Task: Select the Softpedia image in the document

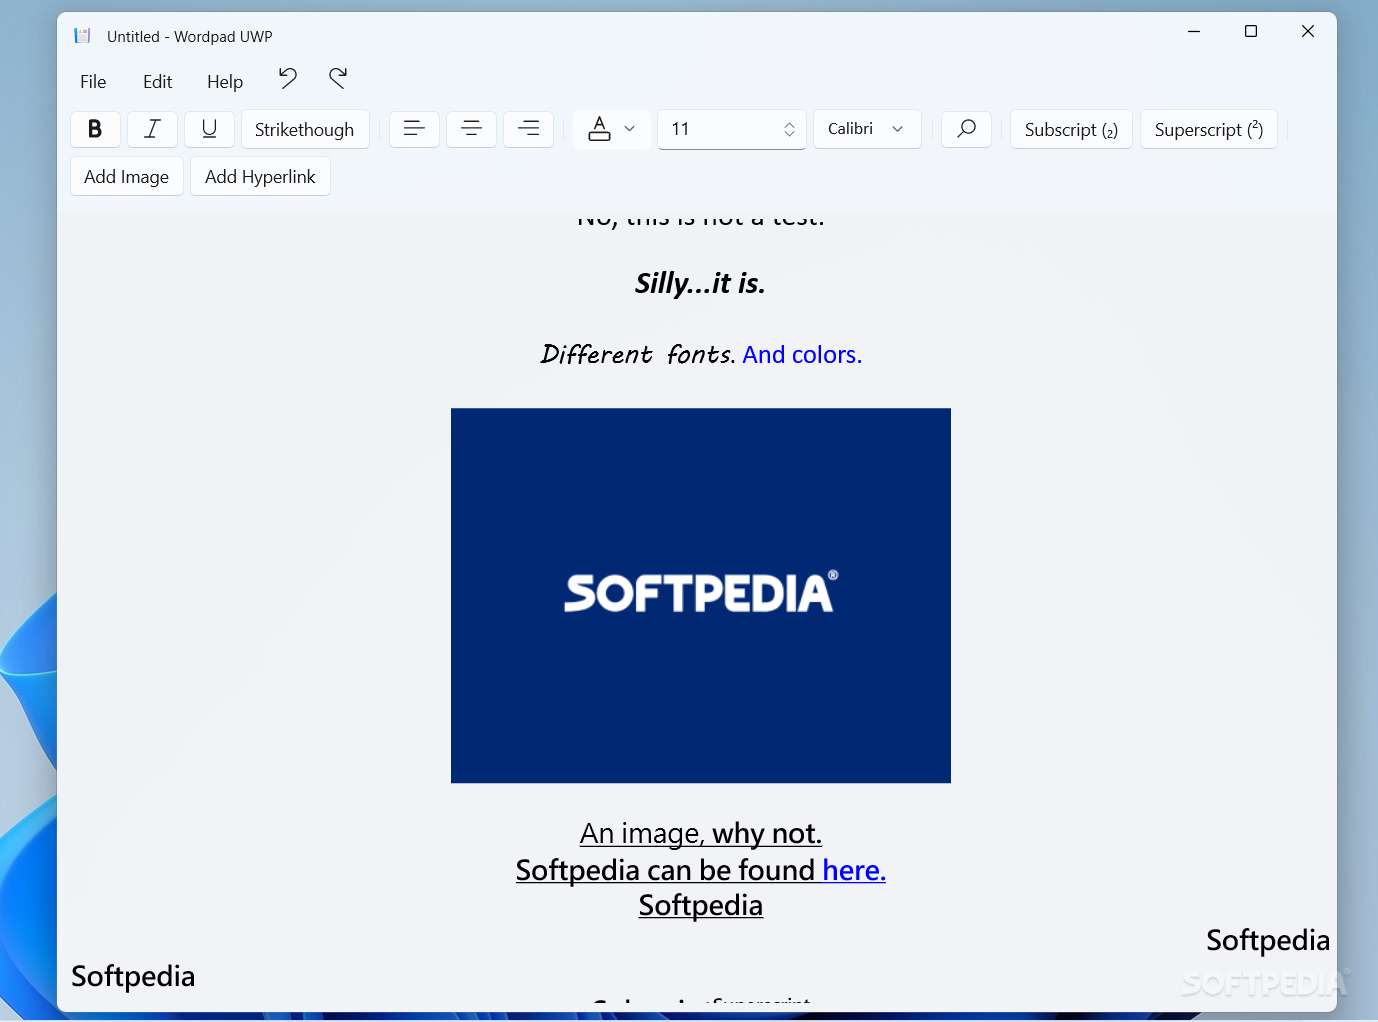Action: coord(701,595)
